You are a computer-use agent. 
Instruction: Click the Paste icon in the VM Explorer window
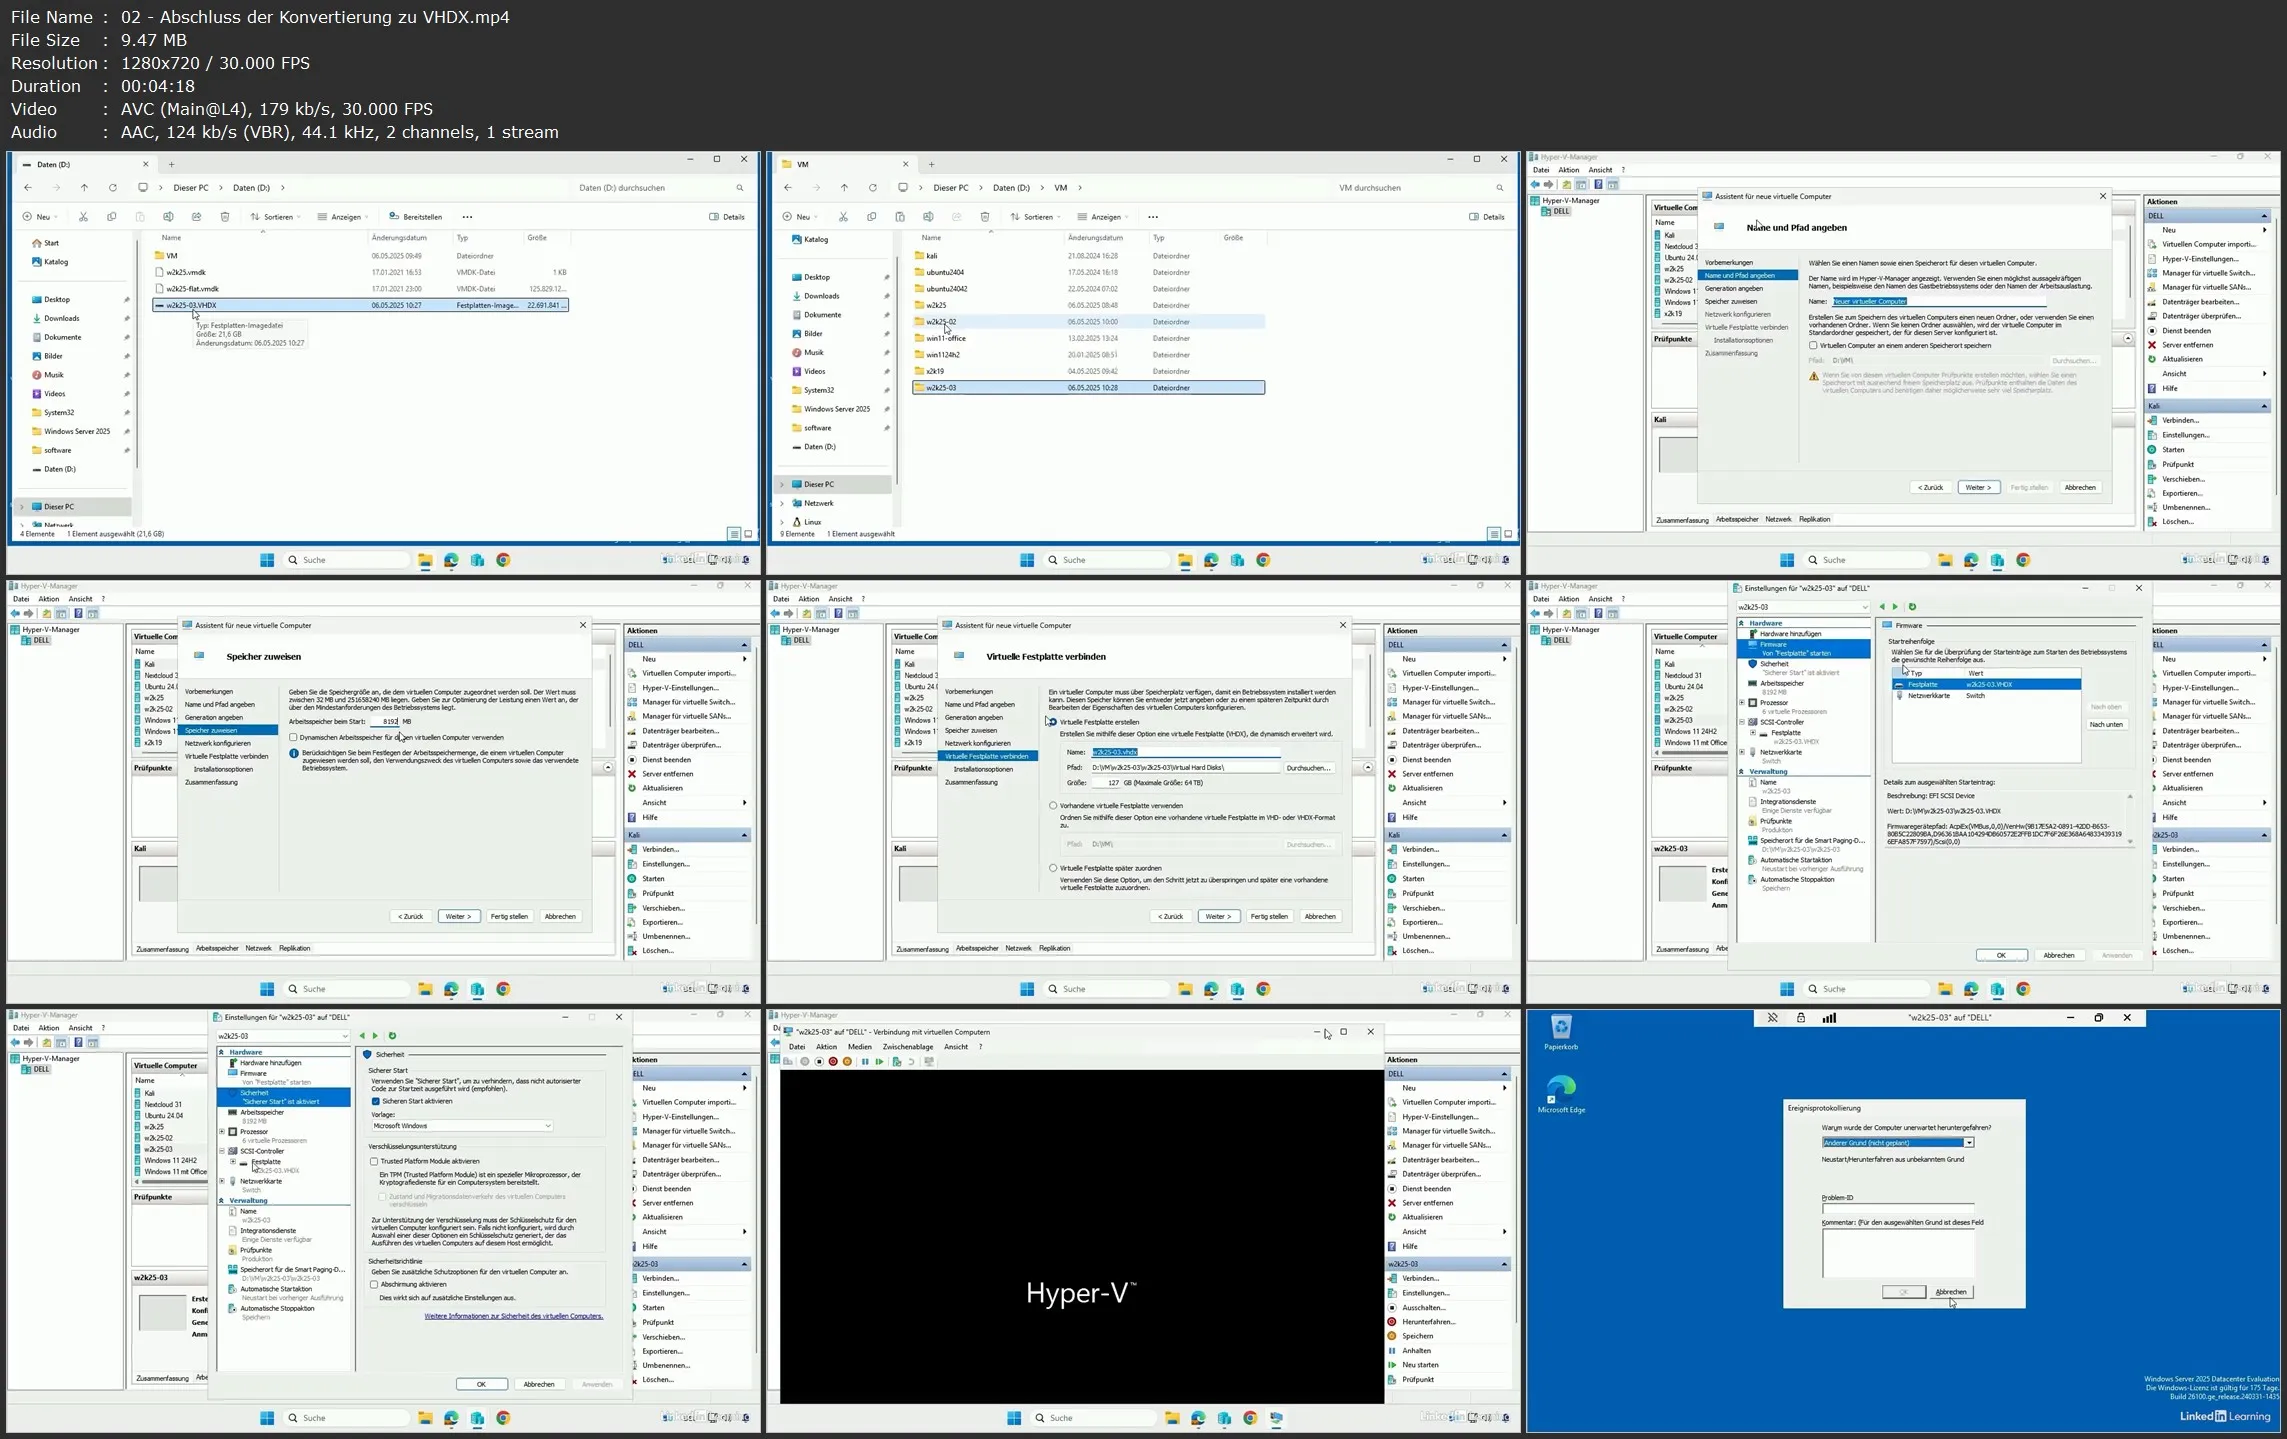click(900, 217)
